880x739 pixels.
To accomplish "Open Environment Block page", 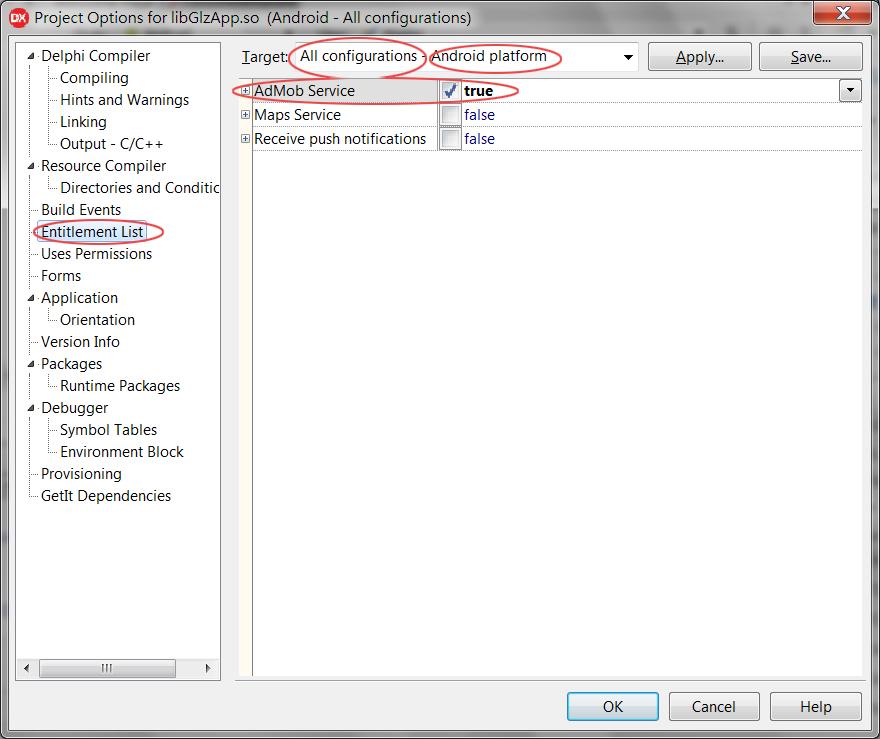I will click(x=122, y=452).
